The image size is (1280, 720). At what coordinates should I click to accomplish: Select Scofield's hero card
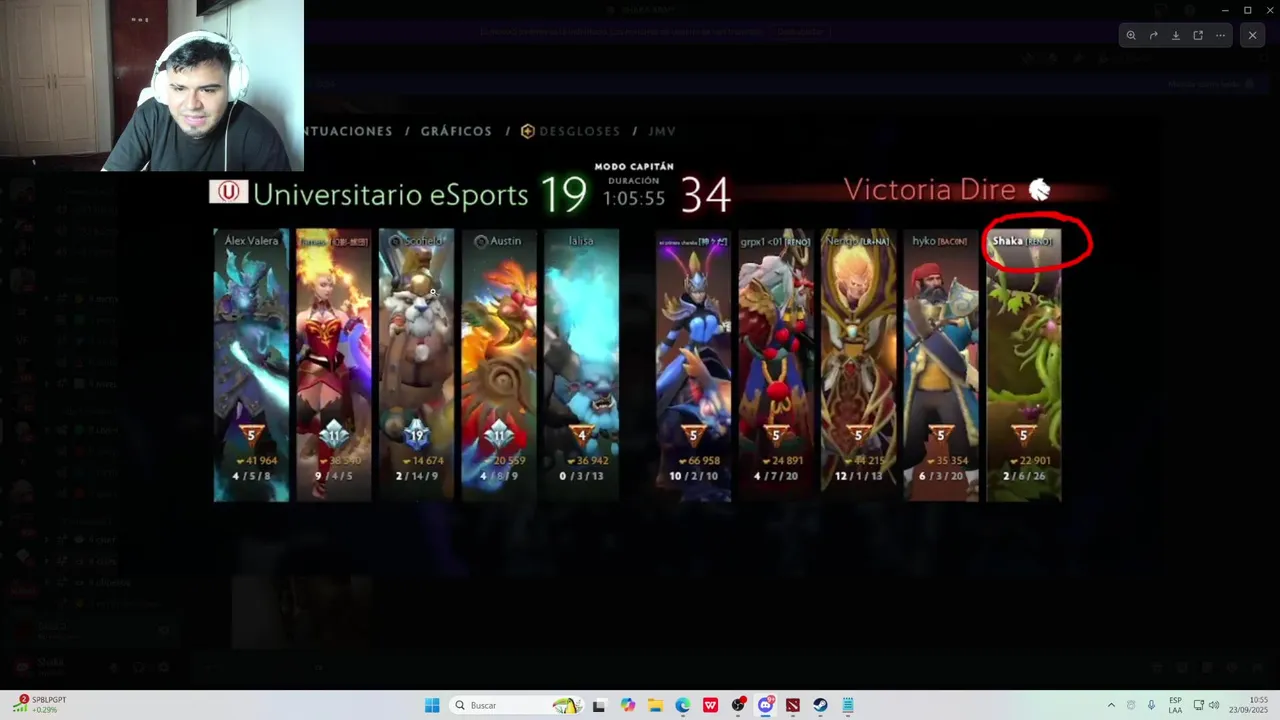[416, 365]
